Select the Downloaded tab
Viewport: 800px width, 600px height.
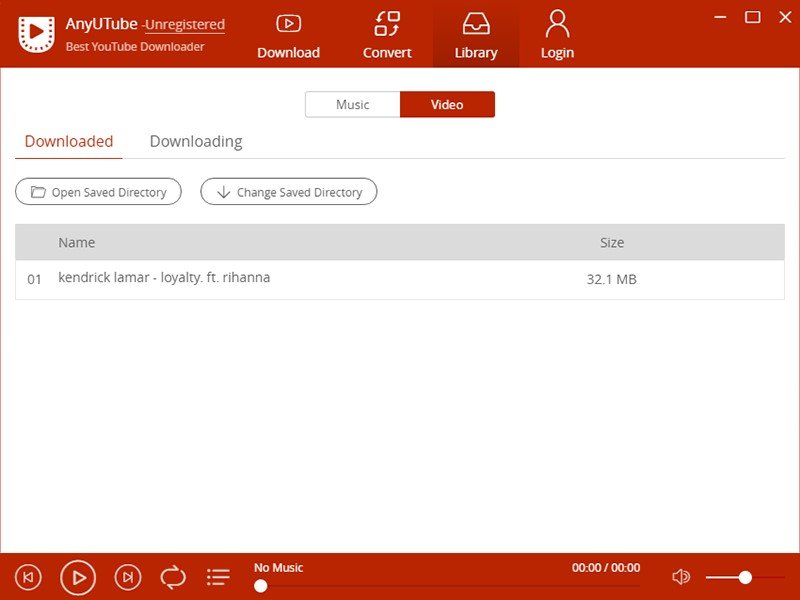pos(69,142)
